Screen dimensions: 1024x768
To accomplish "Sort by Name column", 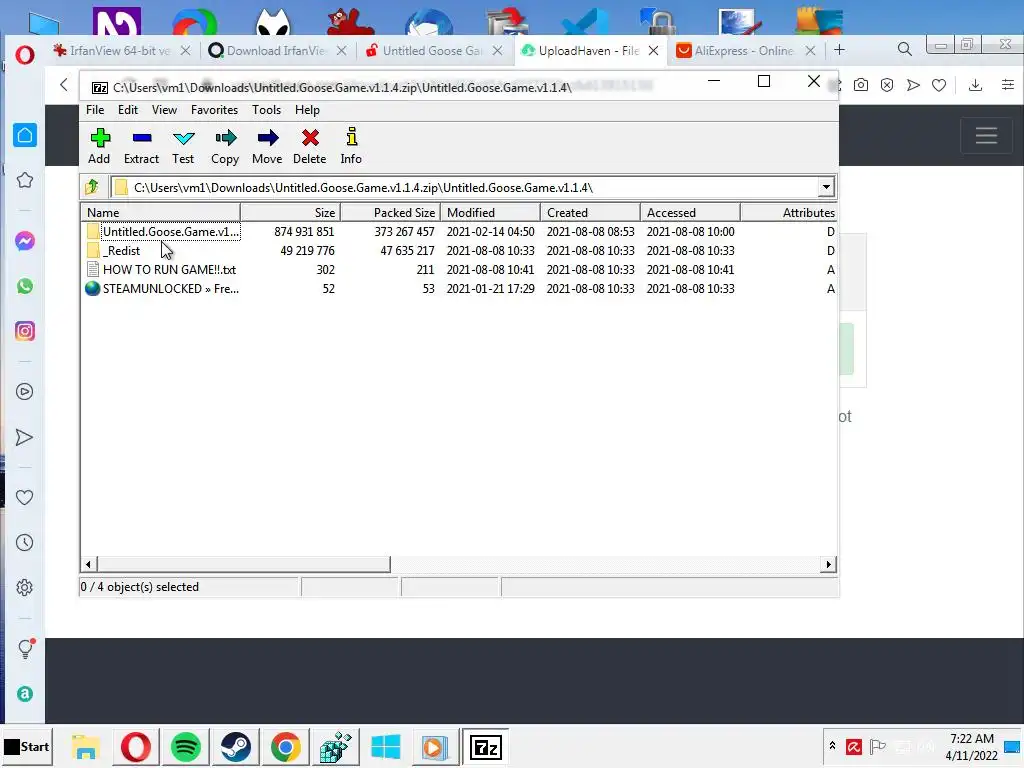I will coord(161,212).
